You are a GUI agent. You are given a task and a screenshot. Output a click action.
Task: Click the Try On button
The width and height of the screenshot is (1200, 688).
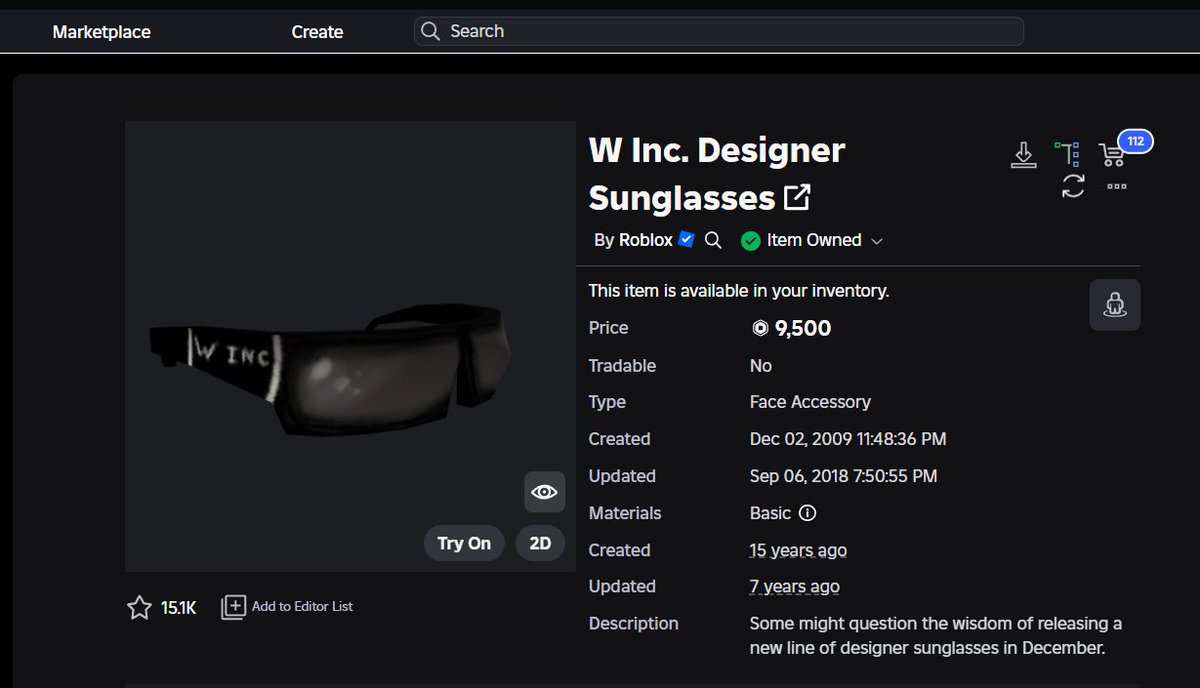tap(464, 543)
